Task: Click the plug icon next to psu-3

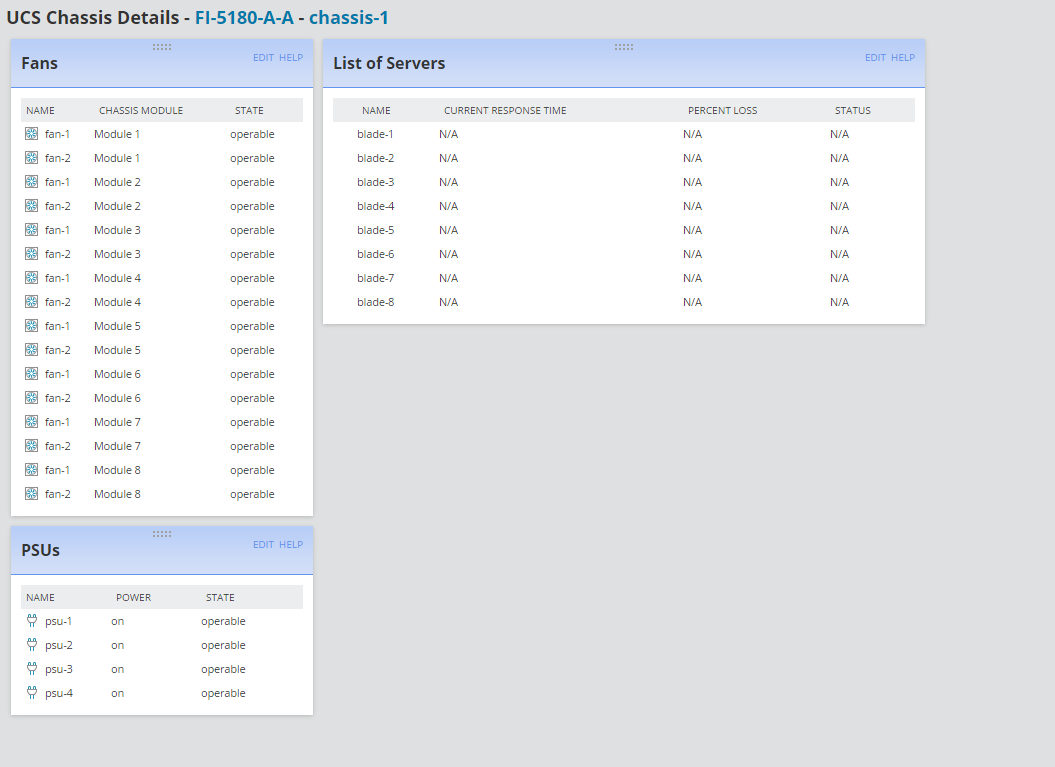Action: click(x=32, y=669)
